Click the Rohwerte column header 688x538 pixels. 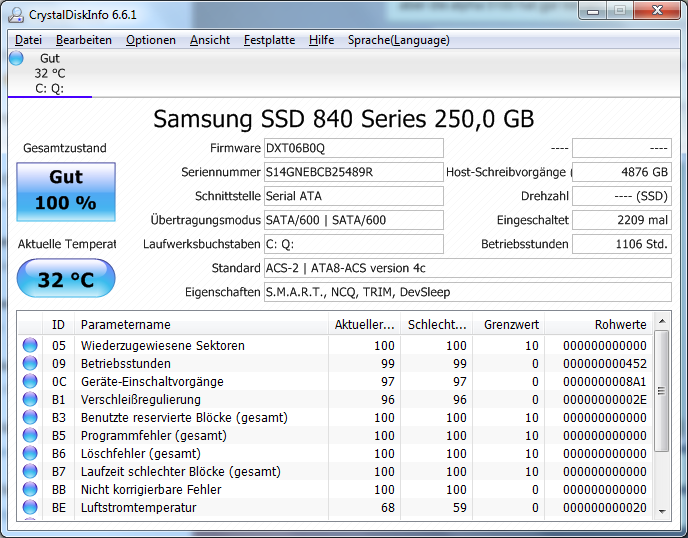(598, 324)
